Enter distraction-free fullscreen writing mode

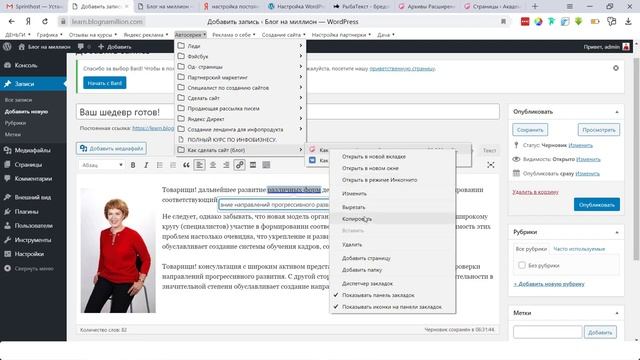[491, 165]
